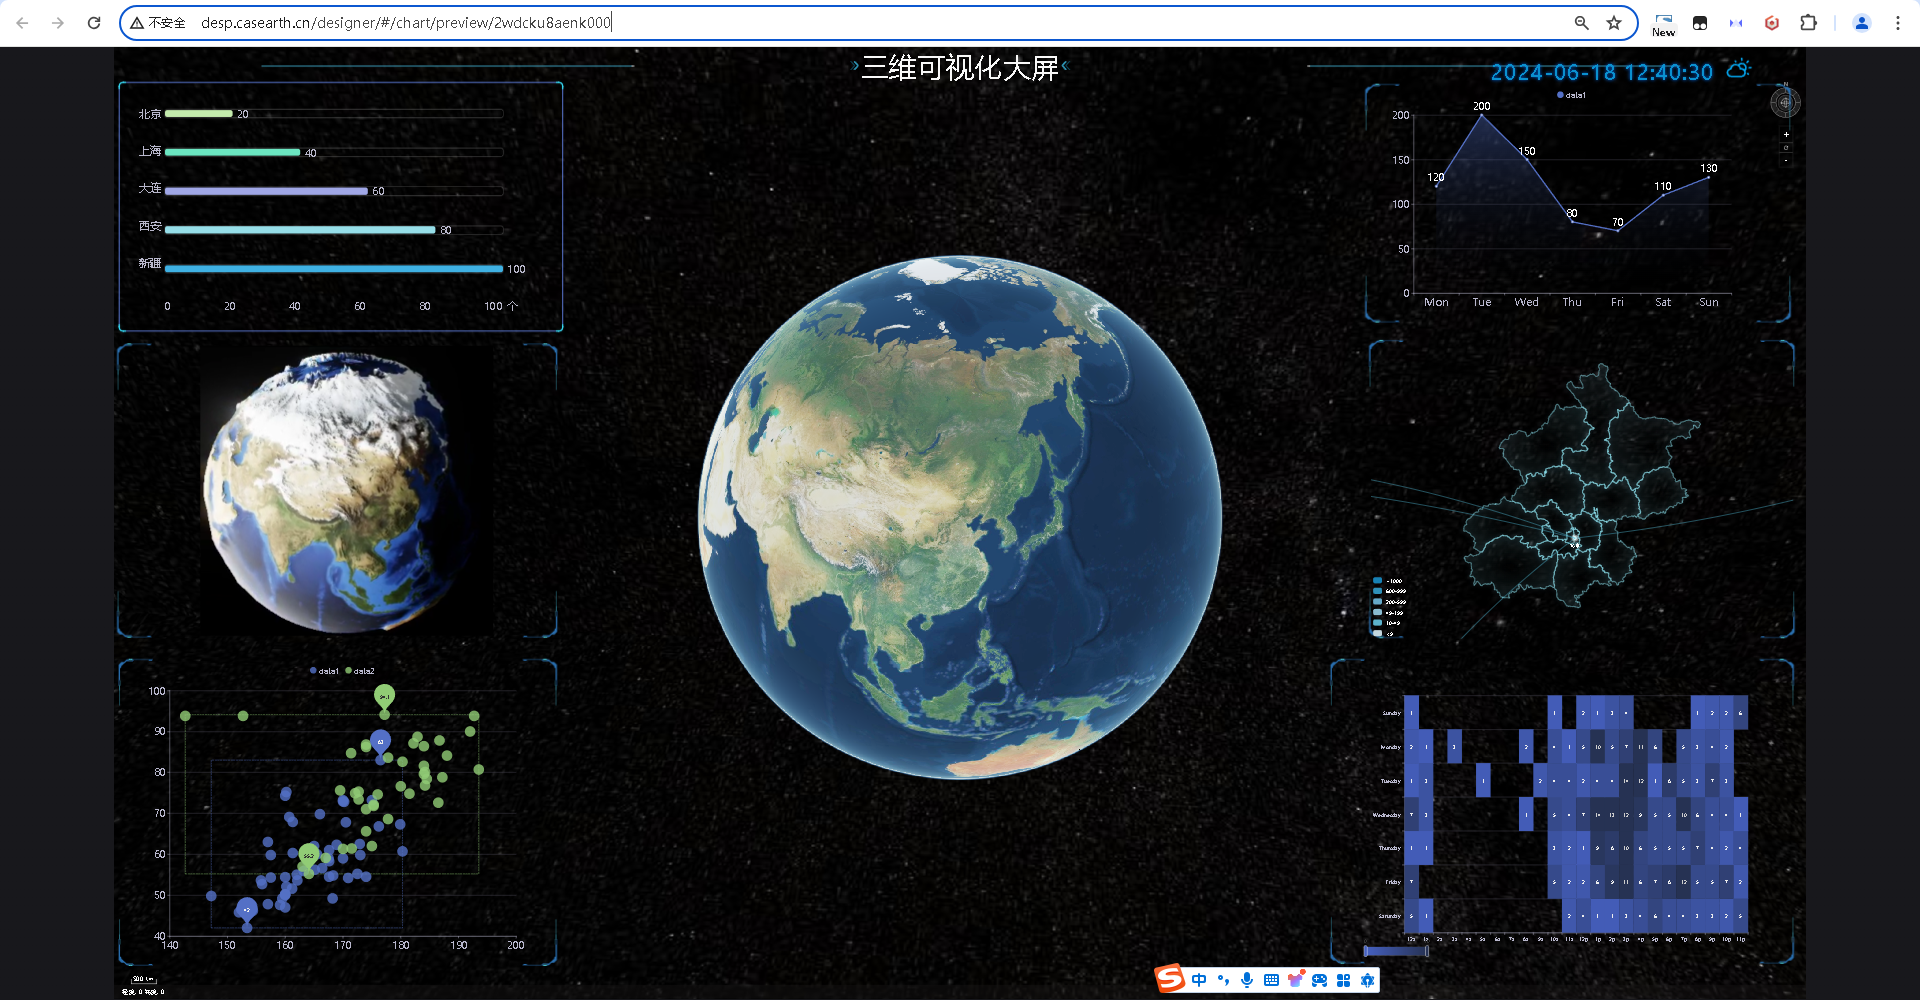Screen dimensions: 1920x1000
Task: Click the 三维可视化大屏 title
Action: point(959,68)
